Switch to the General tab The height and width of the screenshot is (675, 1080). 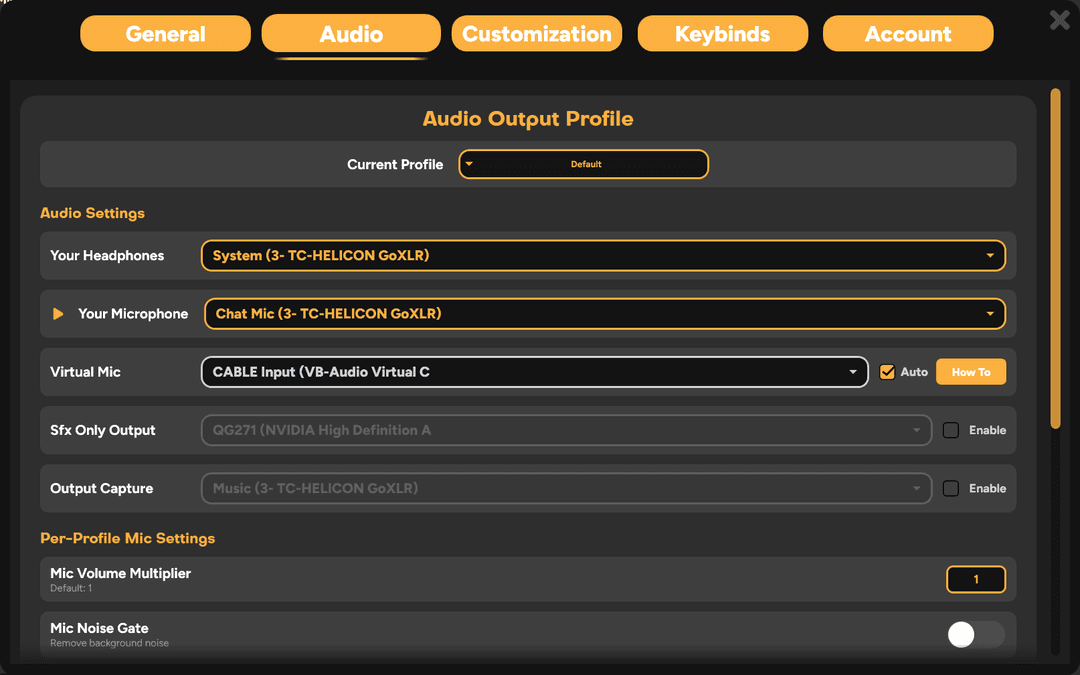165,33
